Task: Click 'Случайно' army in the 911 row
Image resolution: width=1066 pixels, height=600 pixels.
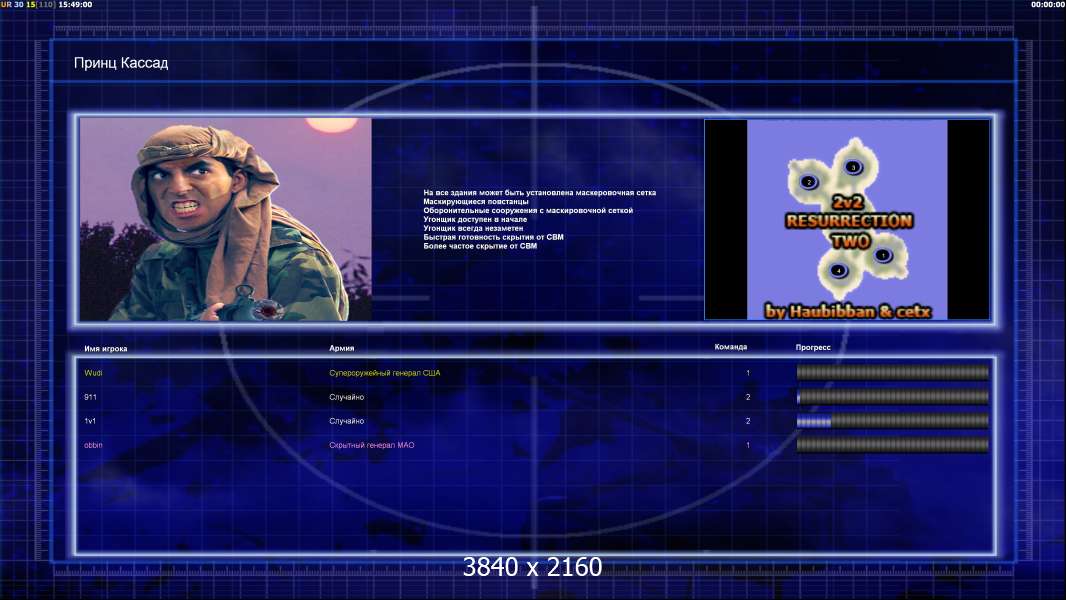Action: coord(347,397)
